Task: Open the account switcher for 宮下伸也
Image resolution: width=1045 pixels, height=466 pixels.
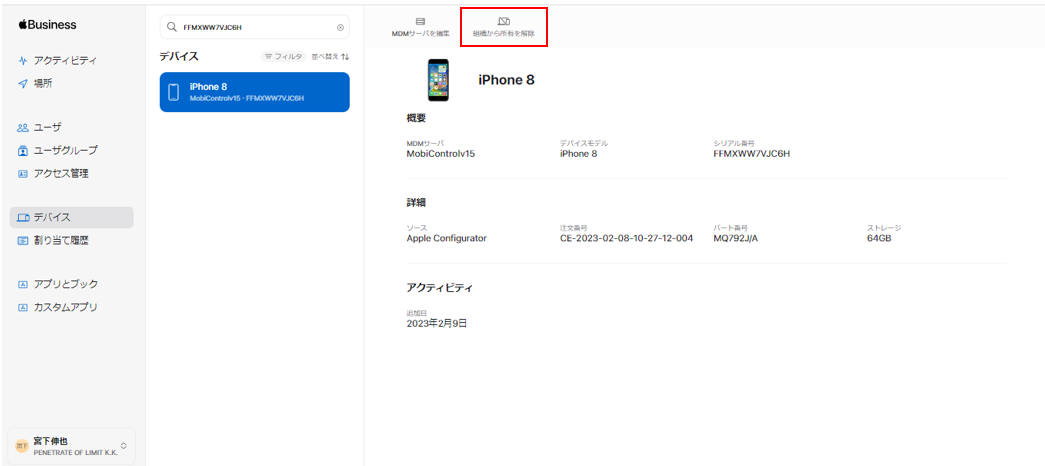Action: click(x=71, y=446)
